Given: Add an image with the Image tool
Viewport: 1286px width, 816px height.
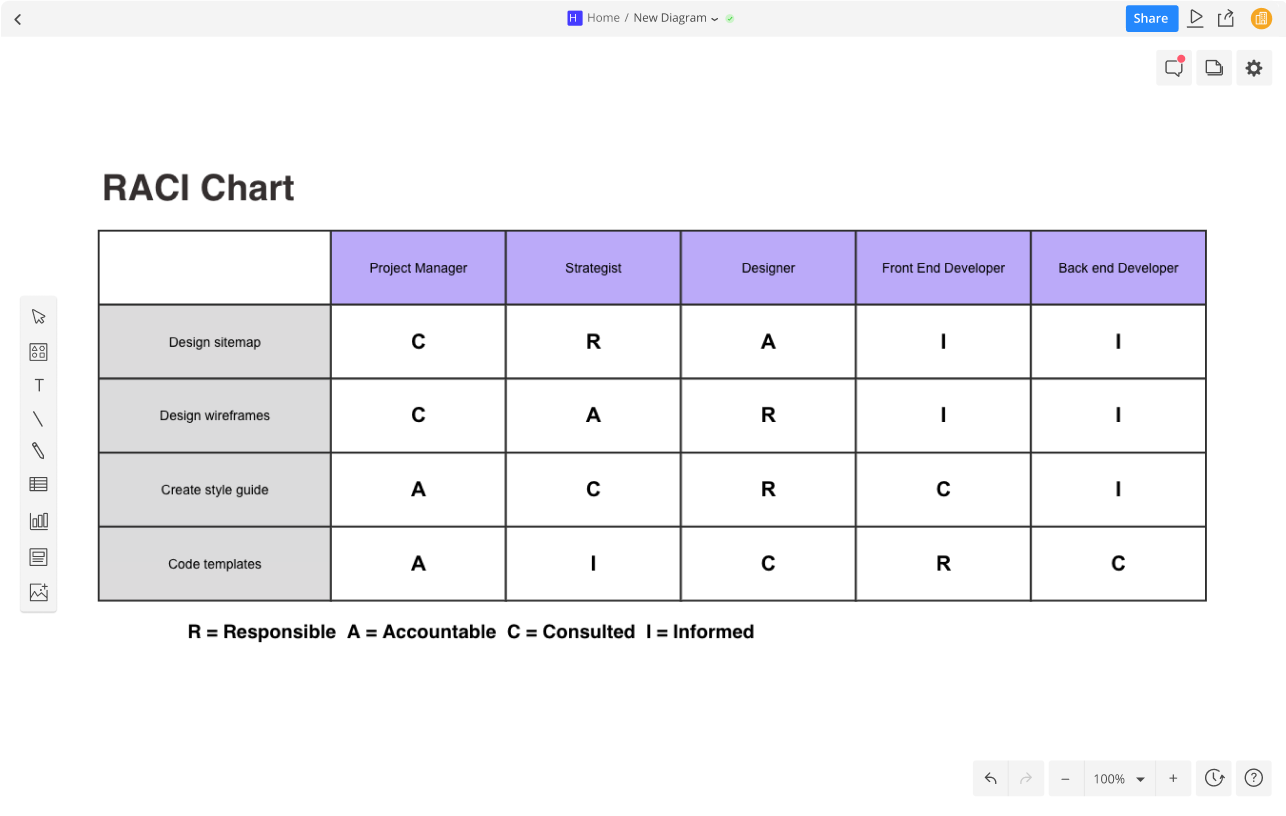Looking at the screenshot, I should coord(38,592).
